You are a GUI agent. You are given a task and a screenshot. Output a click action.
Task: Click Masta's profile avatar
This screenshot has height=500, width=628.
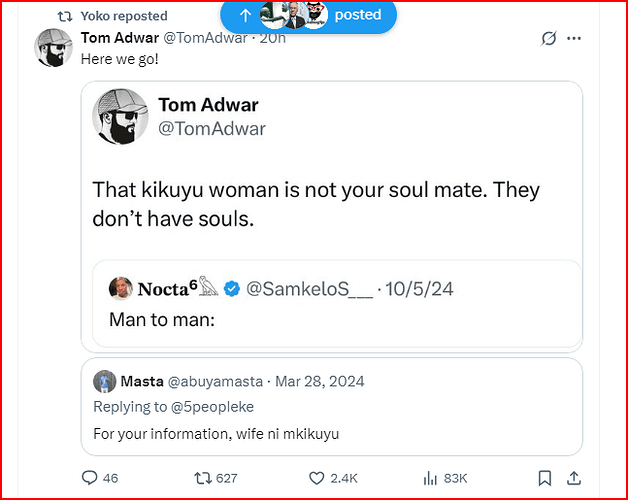pos(105,381)
